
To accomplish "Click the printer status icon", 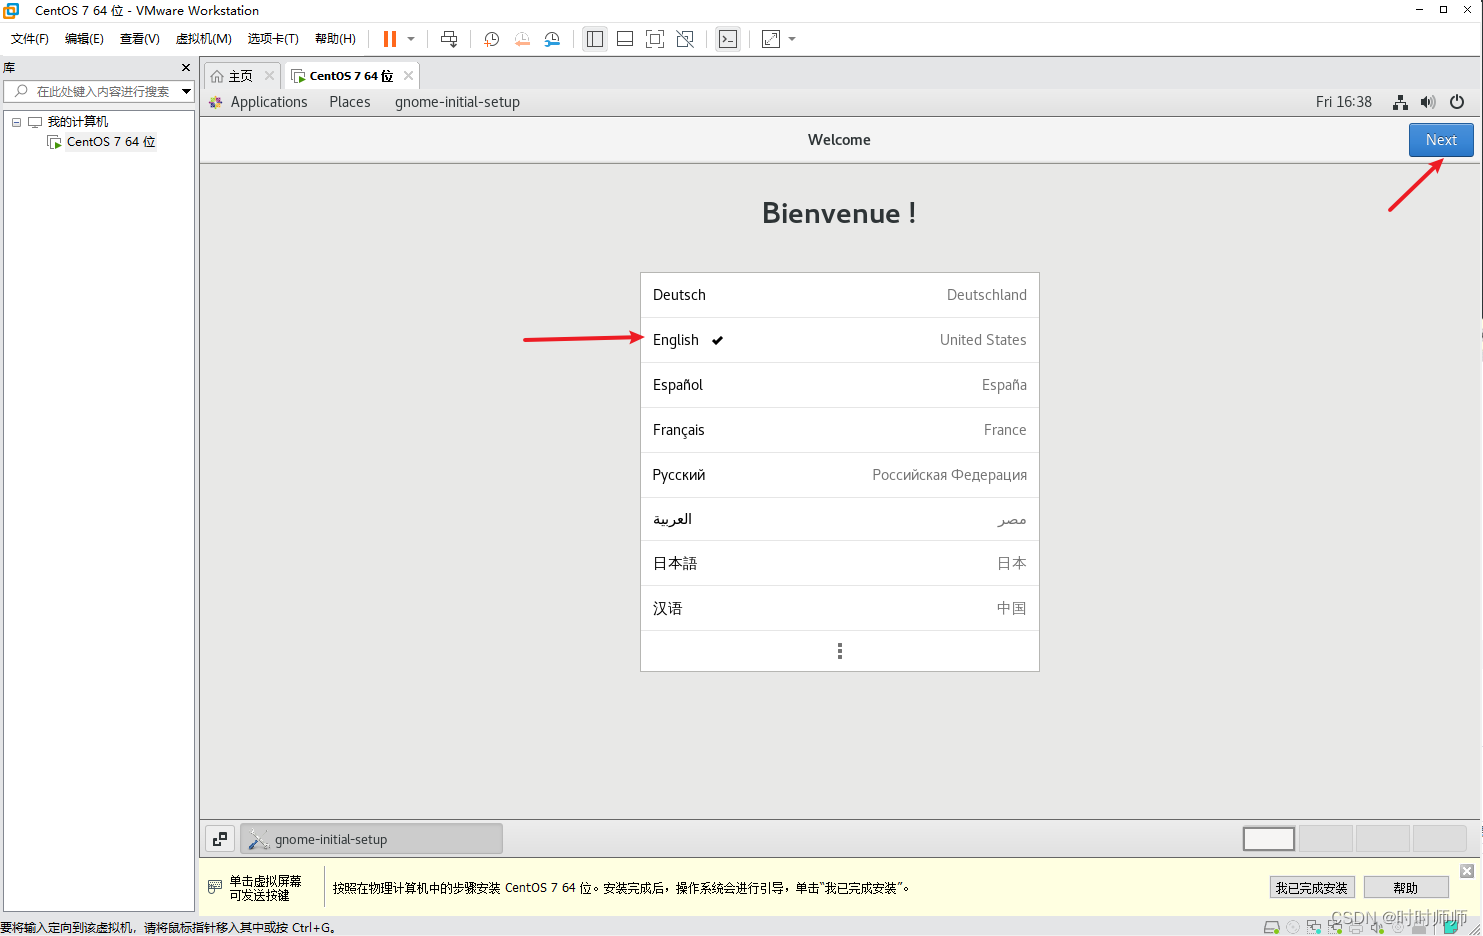I will (x=1356, y=928).
